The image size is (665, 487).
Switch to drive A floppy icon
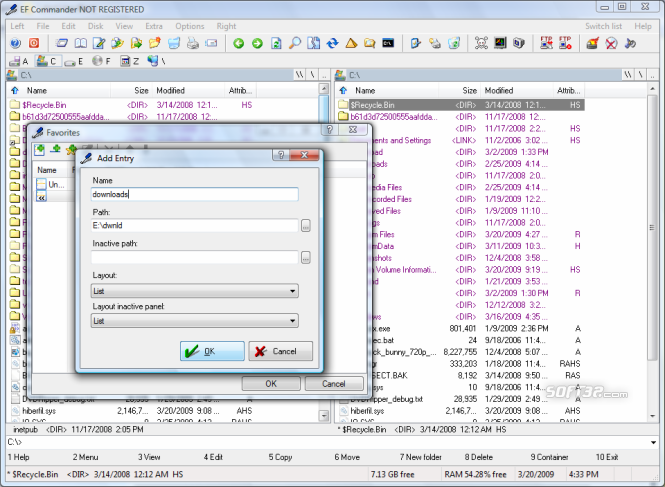[19, 61]
